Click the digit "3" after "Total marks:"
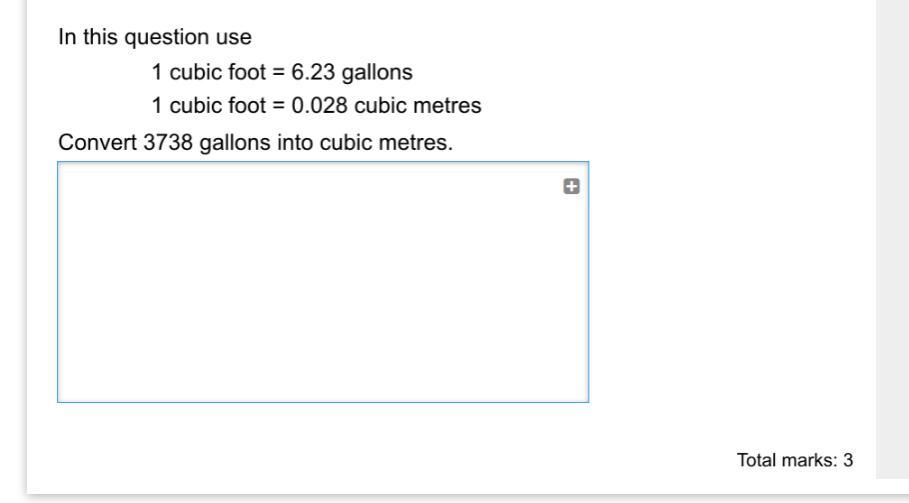Screen dimensions: 909x503 [x=848, y=460]
